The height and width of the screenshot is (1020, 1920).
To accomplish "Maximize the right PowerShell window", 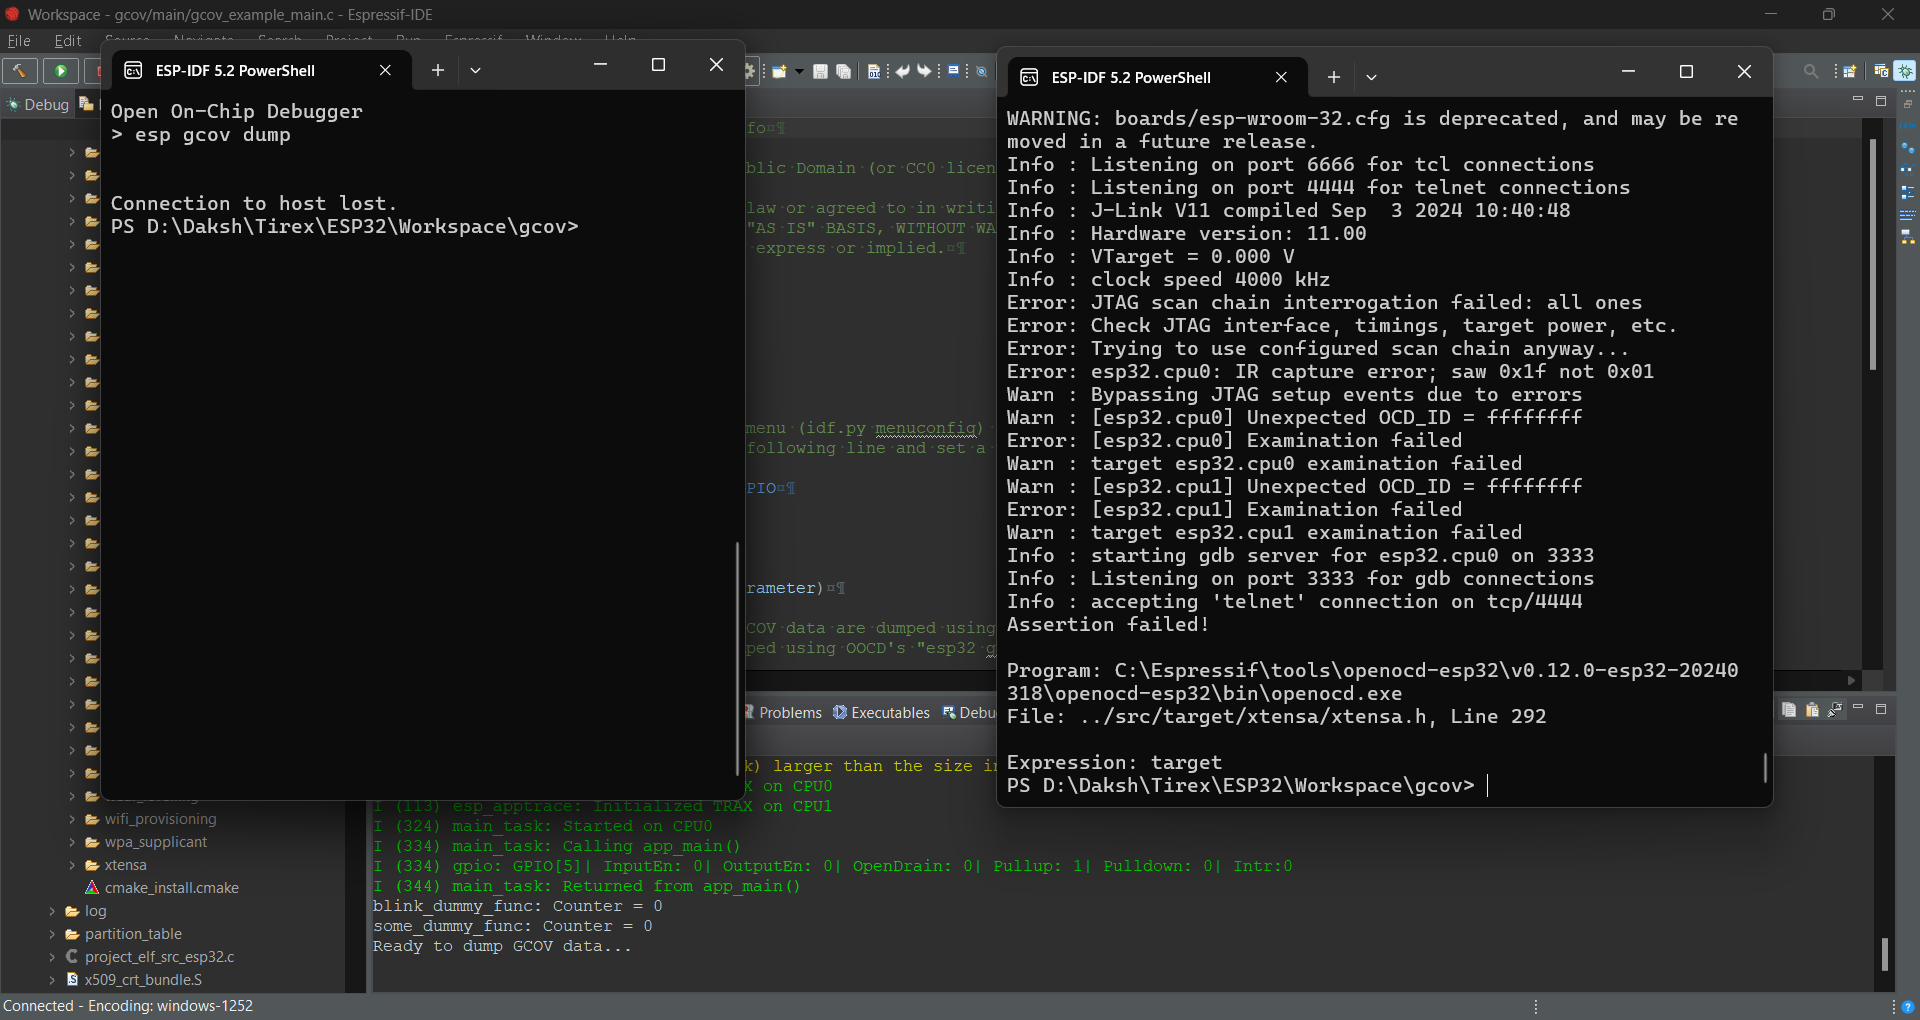I will click(x=1686, y=72).
